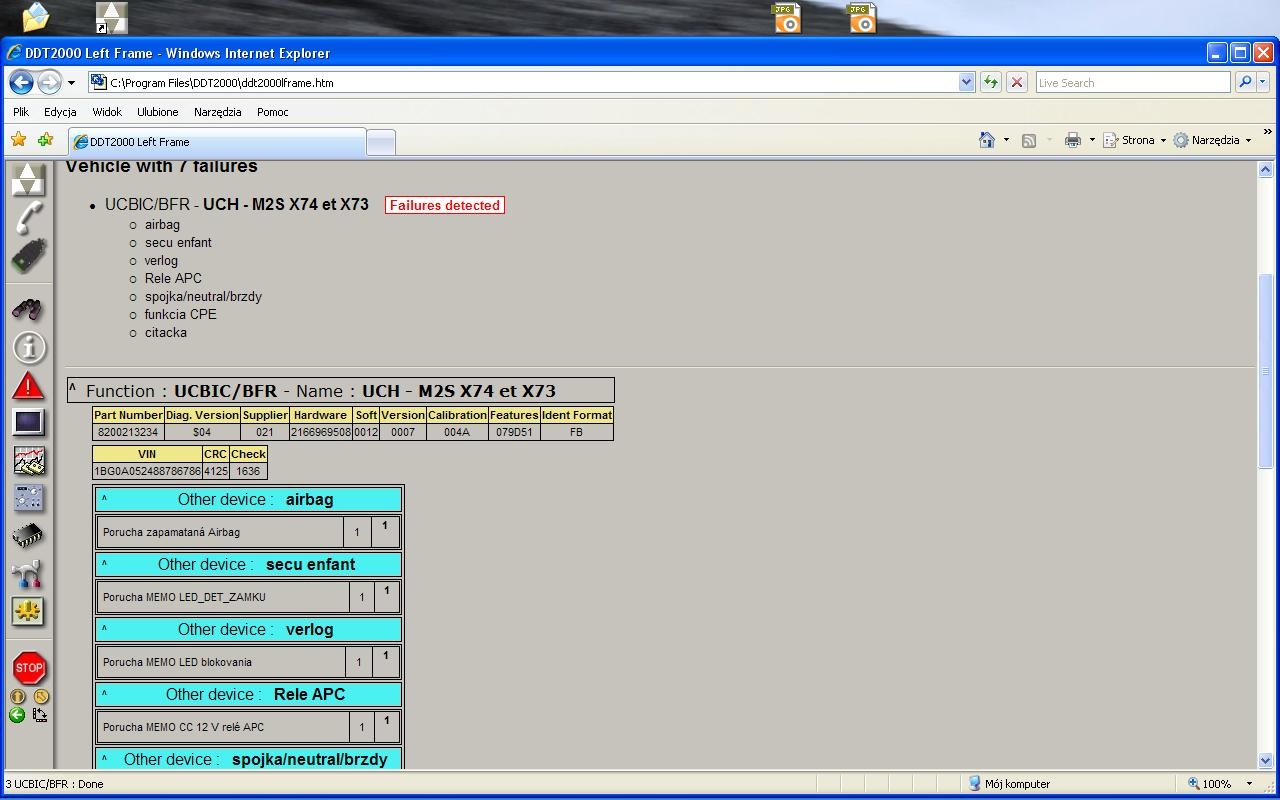Click the RSS feeds toolbar icon
The image size is (1280, 800).
point(1029,141)
